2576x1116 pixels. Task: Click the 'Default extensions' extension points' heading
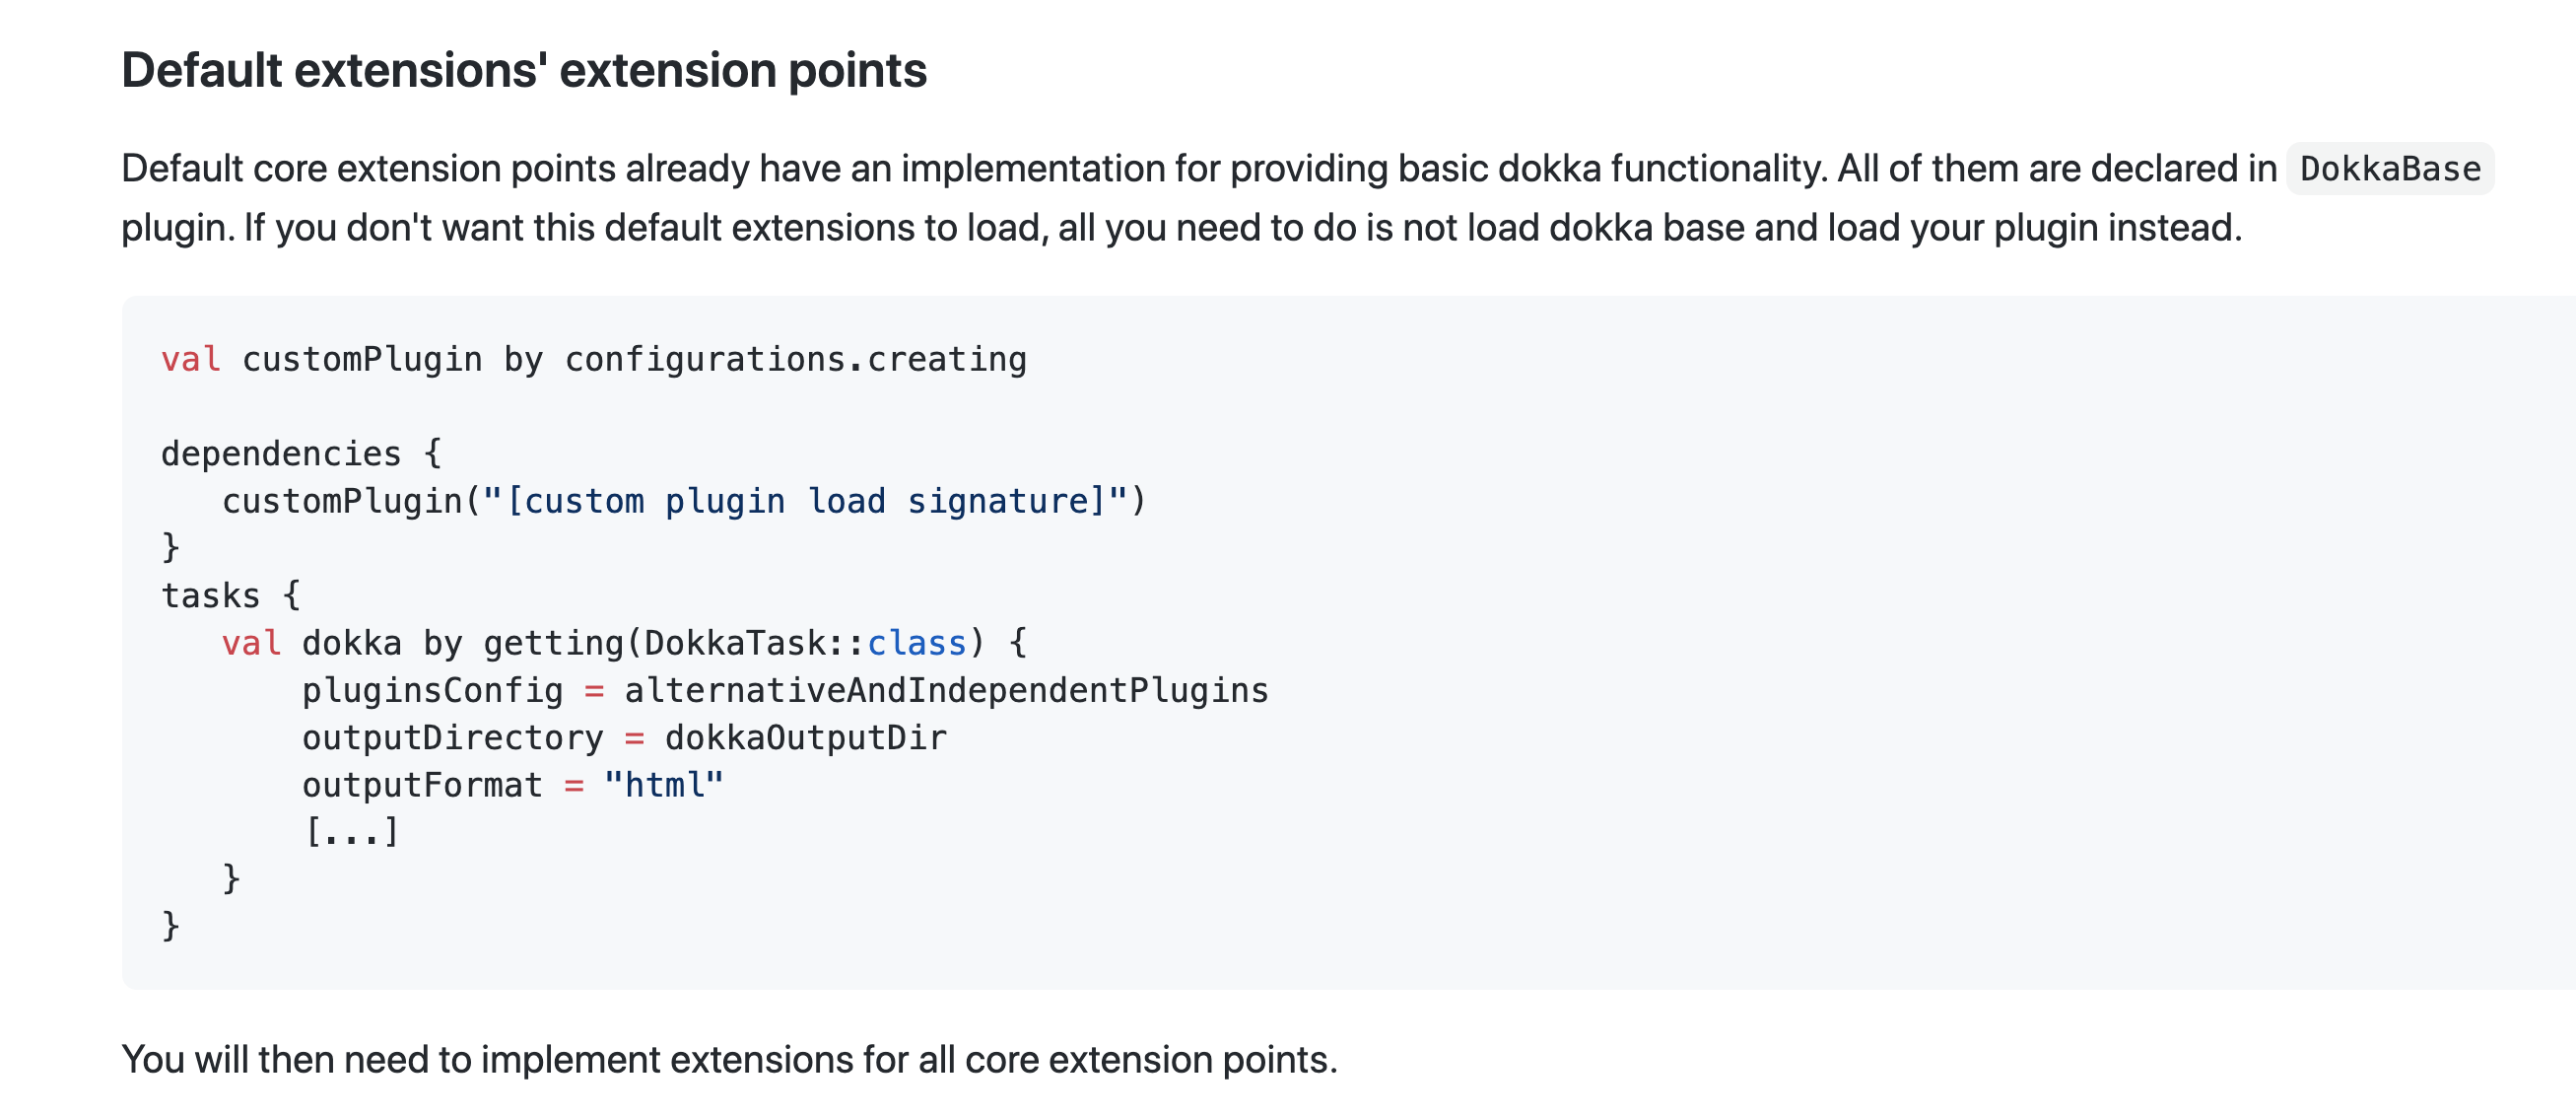pyautogui.click(x=524, y=70)
